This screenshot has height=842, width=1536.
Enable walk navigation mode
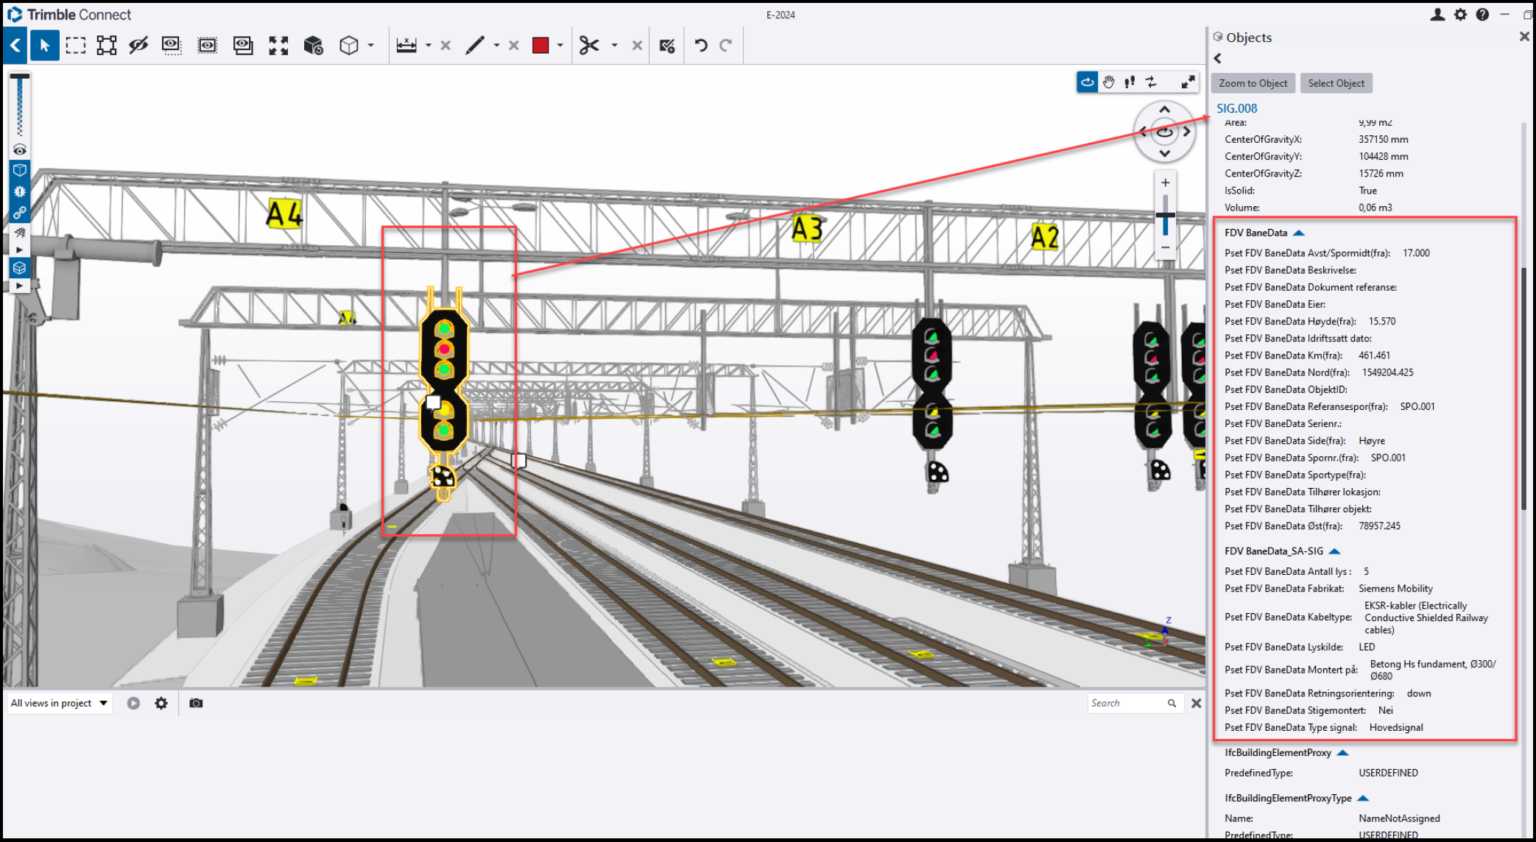click(x=1129, y=82)
